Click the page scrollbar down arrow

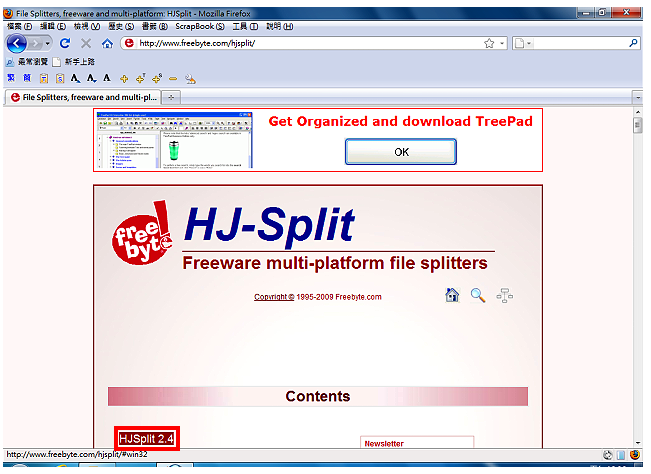click(x=638, y=443)
